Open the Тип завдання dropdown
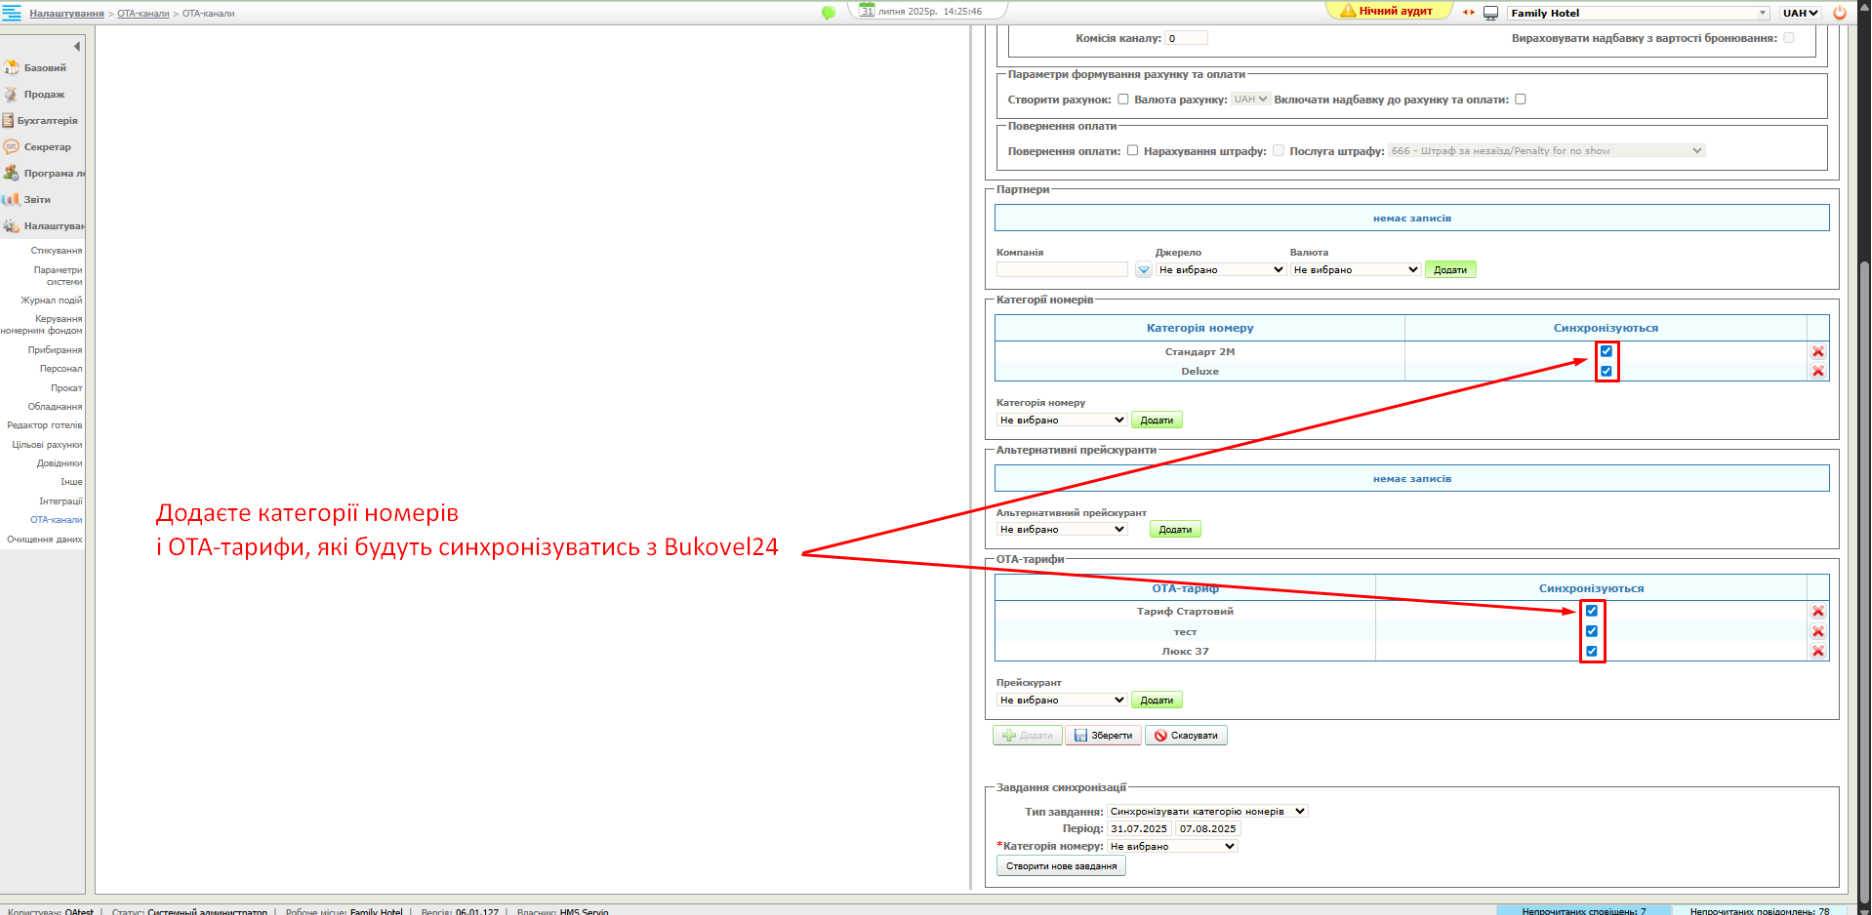 1207,811
